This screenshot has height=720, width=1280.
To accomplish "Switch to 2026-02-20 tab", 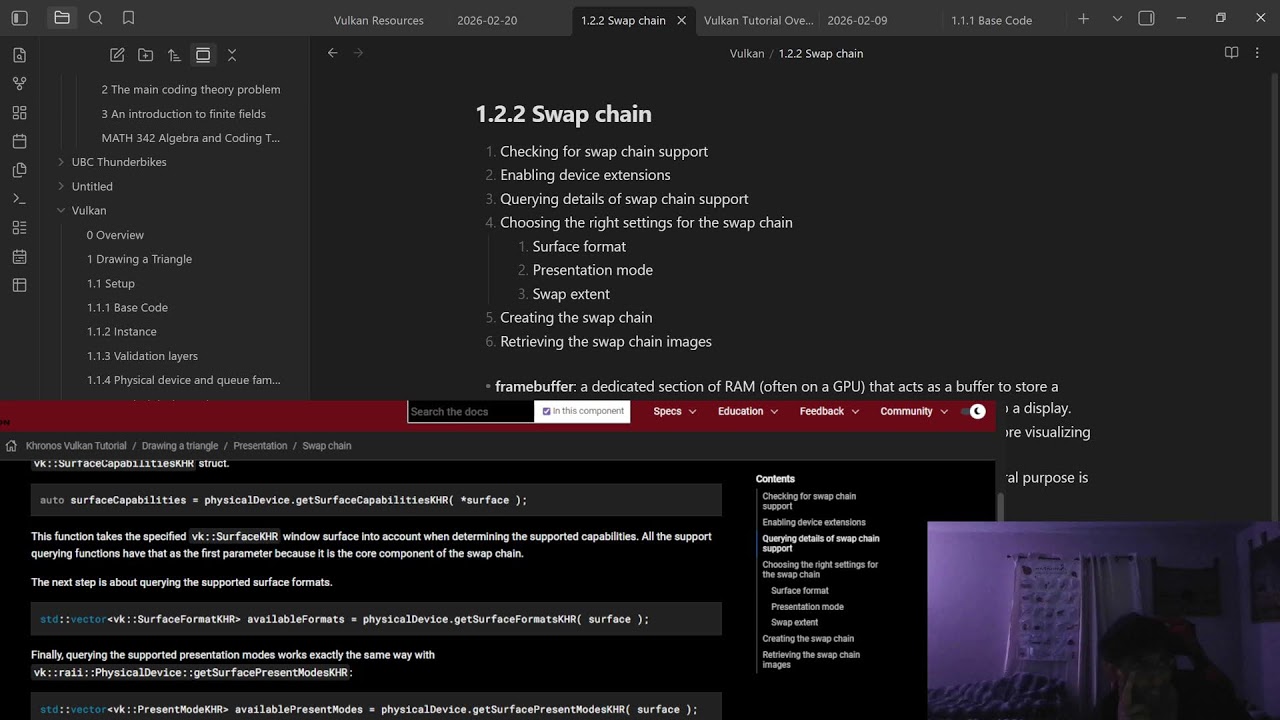I will [487, 20].
